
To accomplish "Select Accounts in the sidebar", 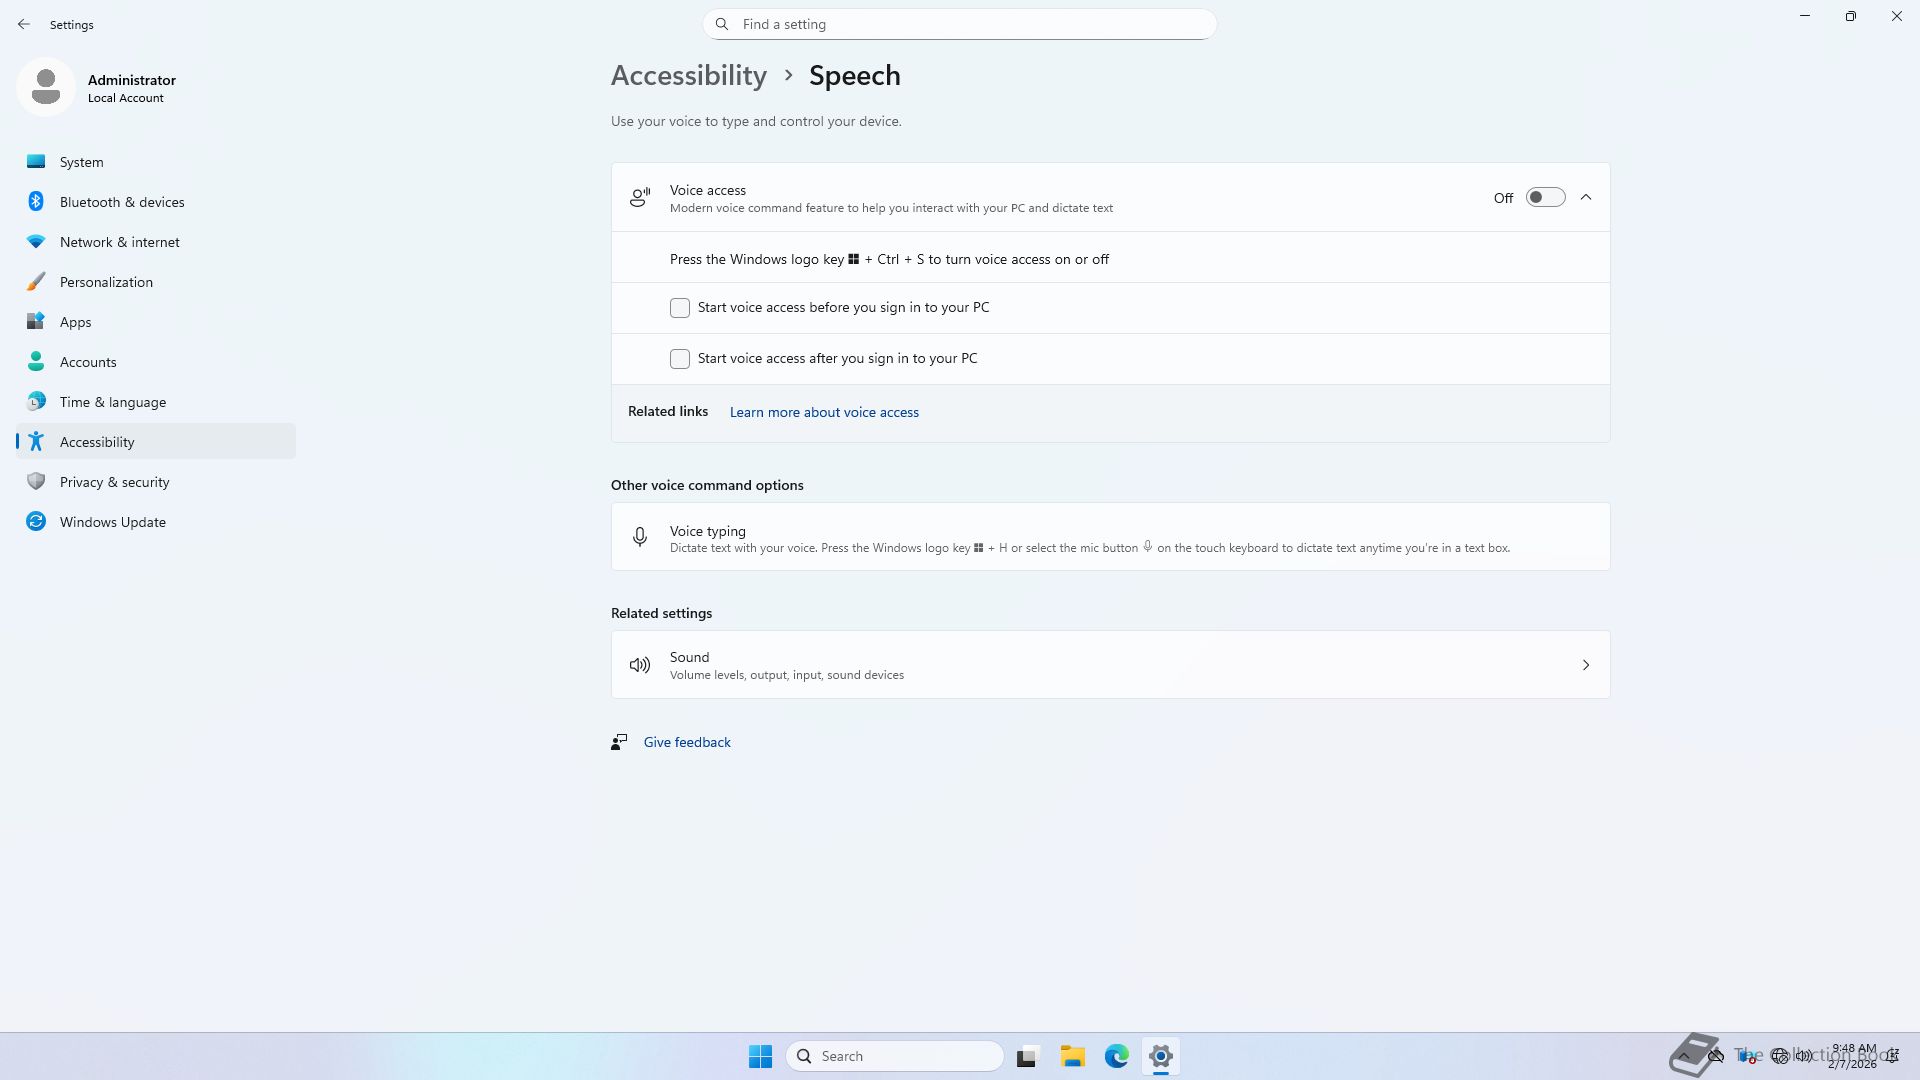I will pos(88,362).
